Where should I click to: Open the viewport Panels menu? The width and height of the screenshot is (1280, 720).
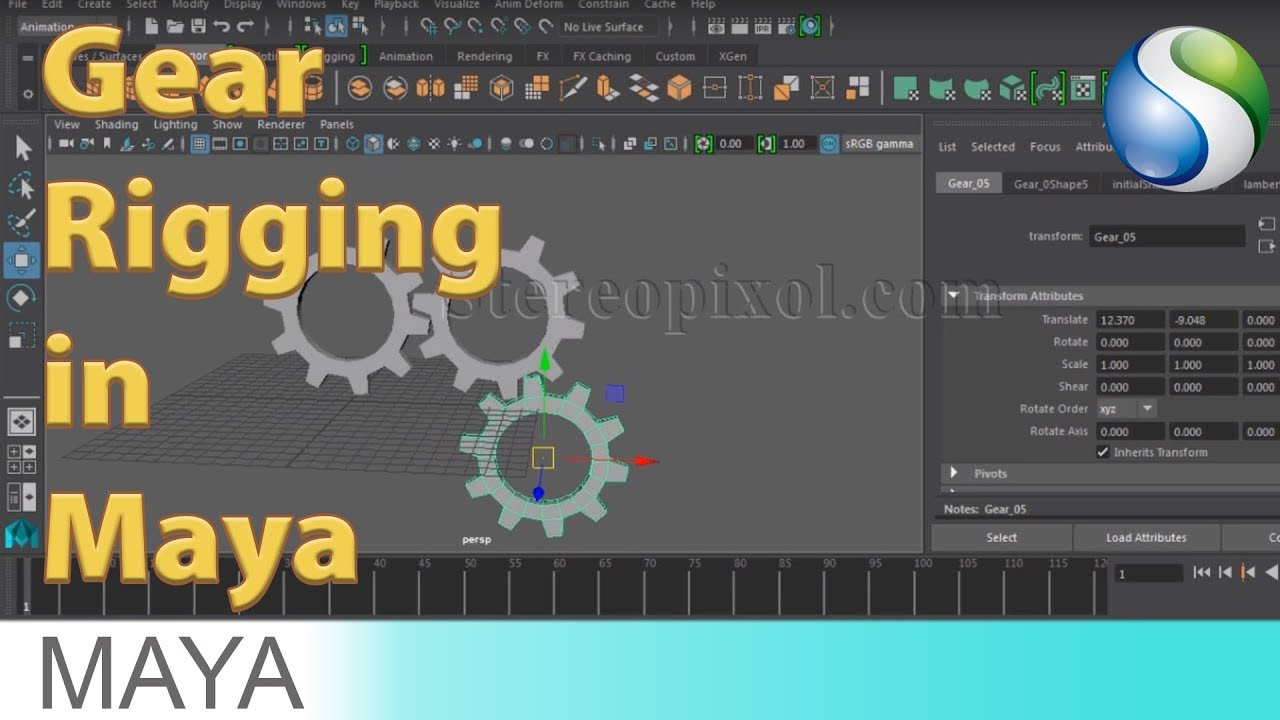[x=337, y=125]
